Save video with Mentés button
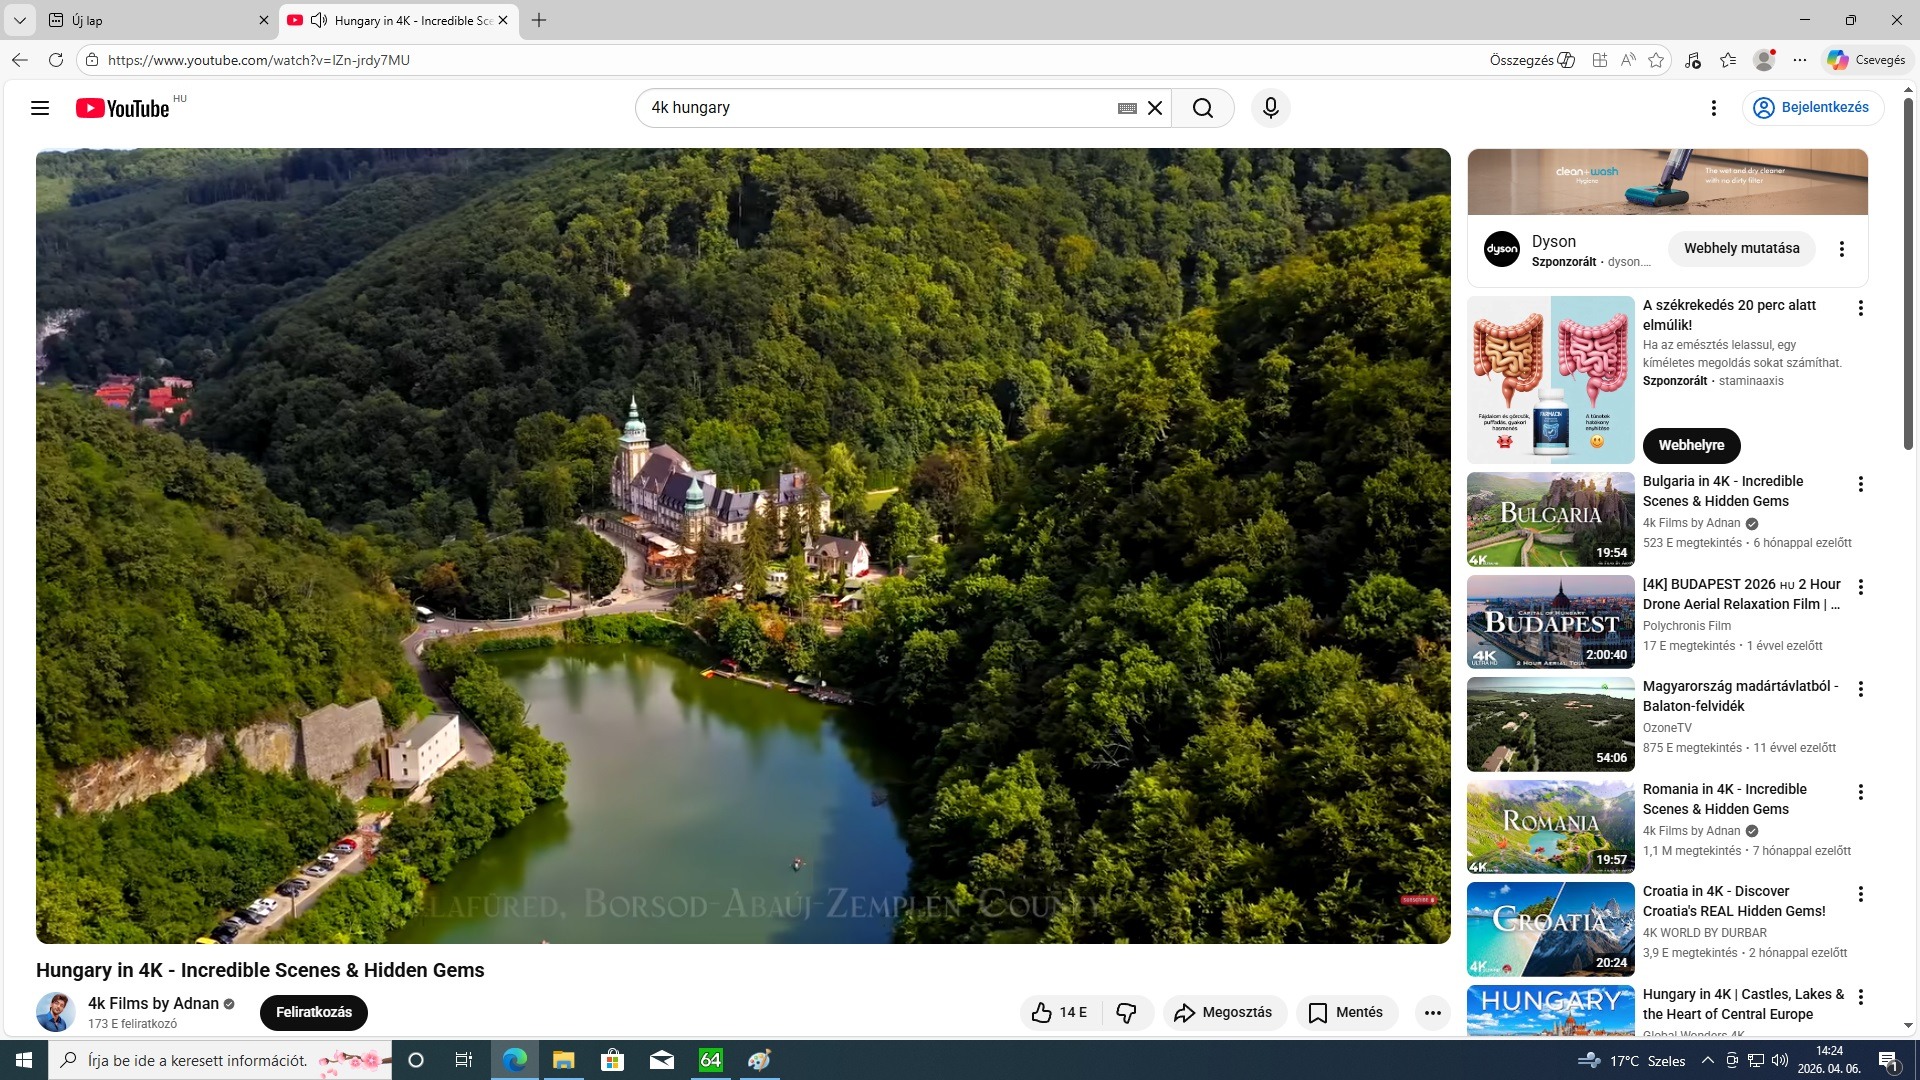The image size is (1920, 1080). coord(1346,1013)
